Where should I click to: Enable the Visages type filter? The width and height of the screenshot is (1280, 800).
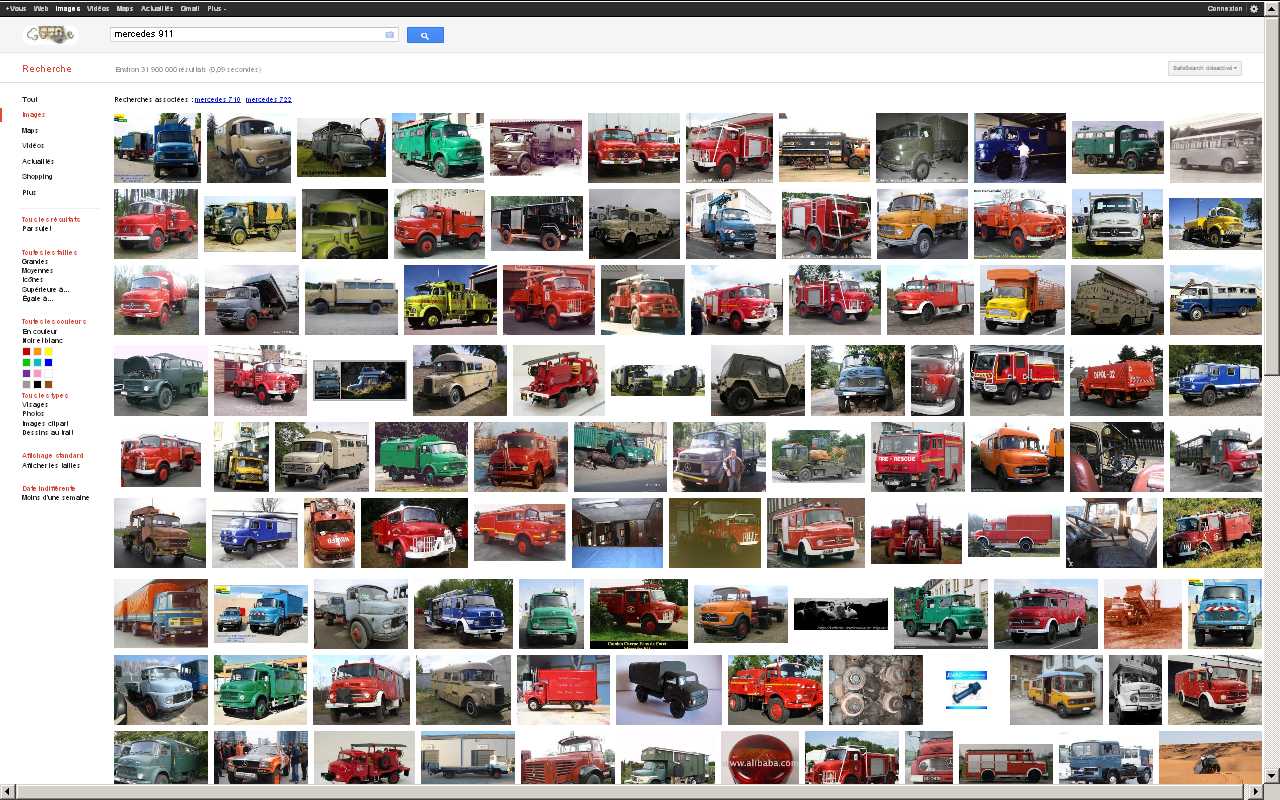[x=35, y=405]
